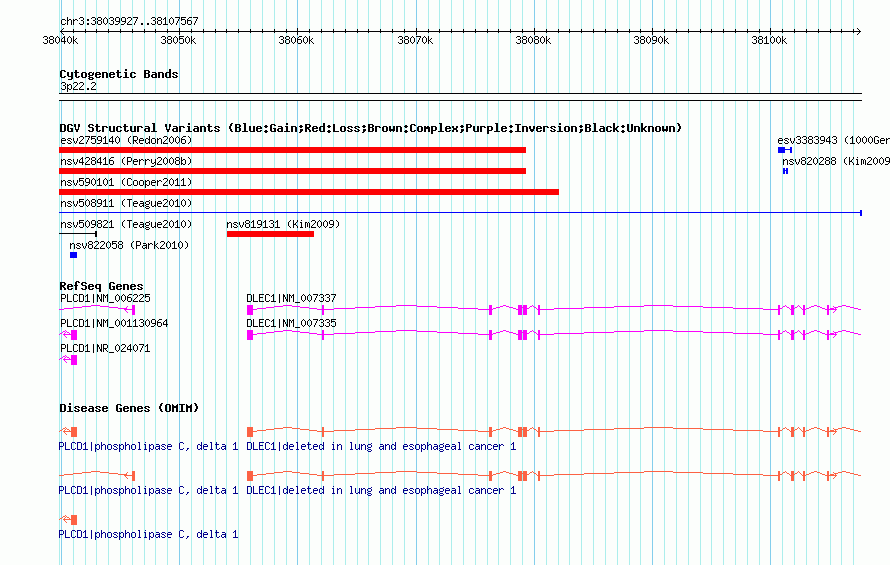
Task: Click the 3p22.2 band label
Action: point(78,87)
